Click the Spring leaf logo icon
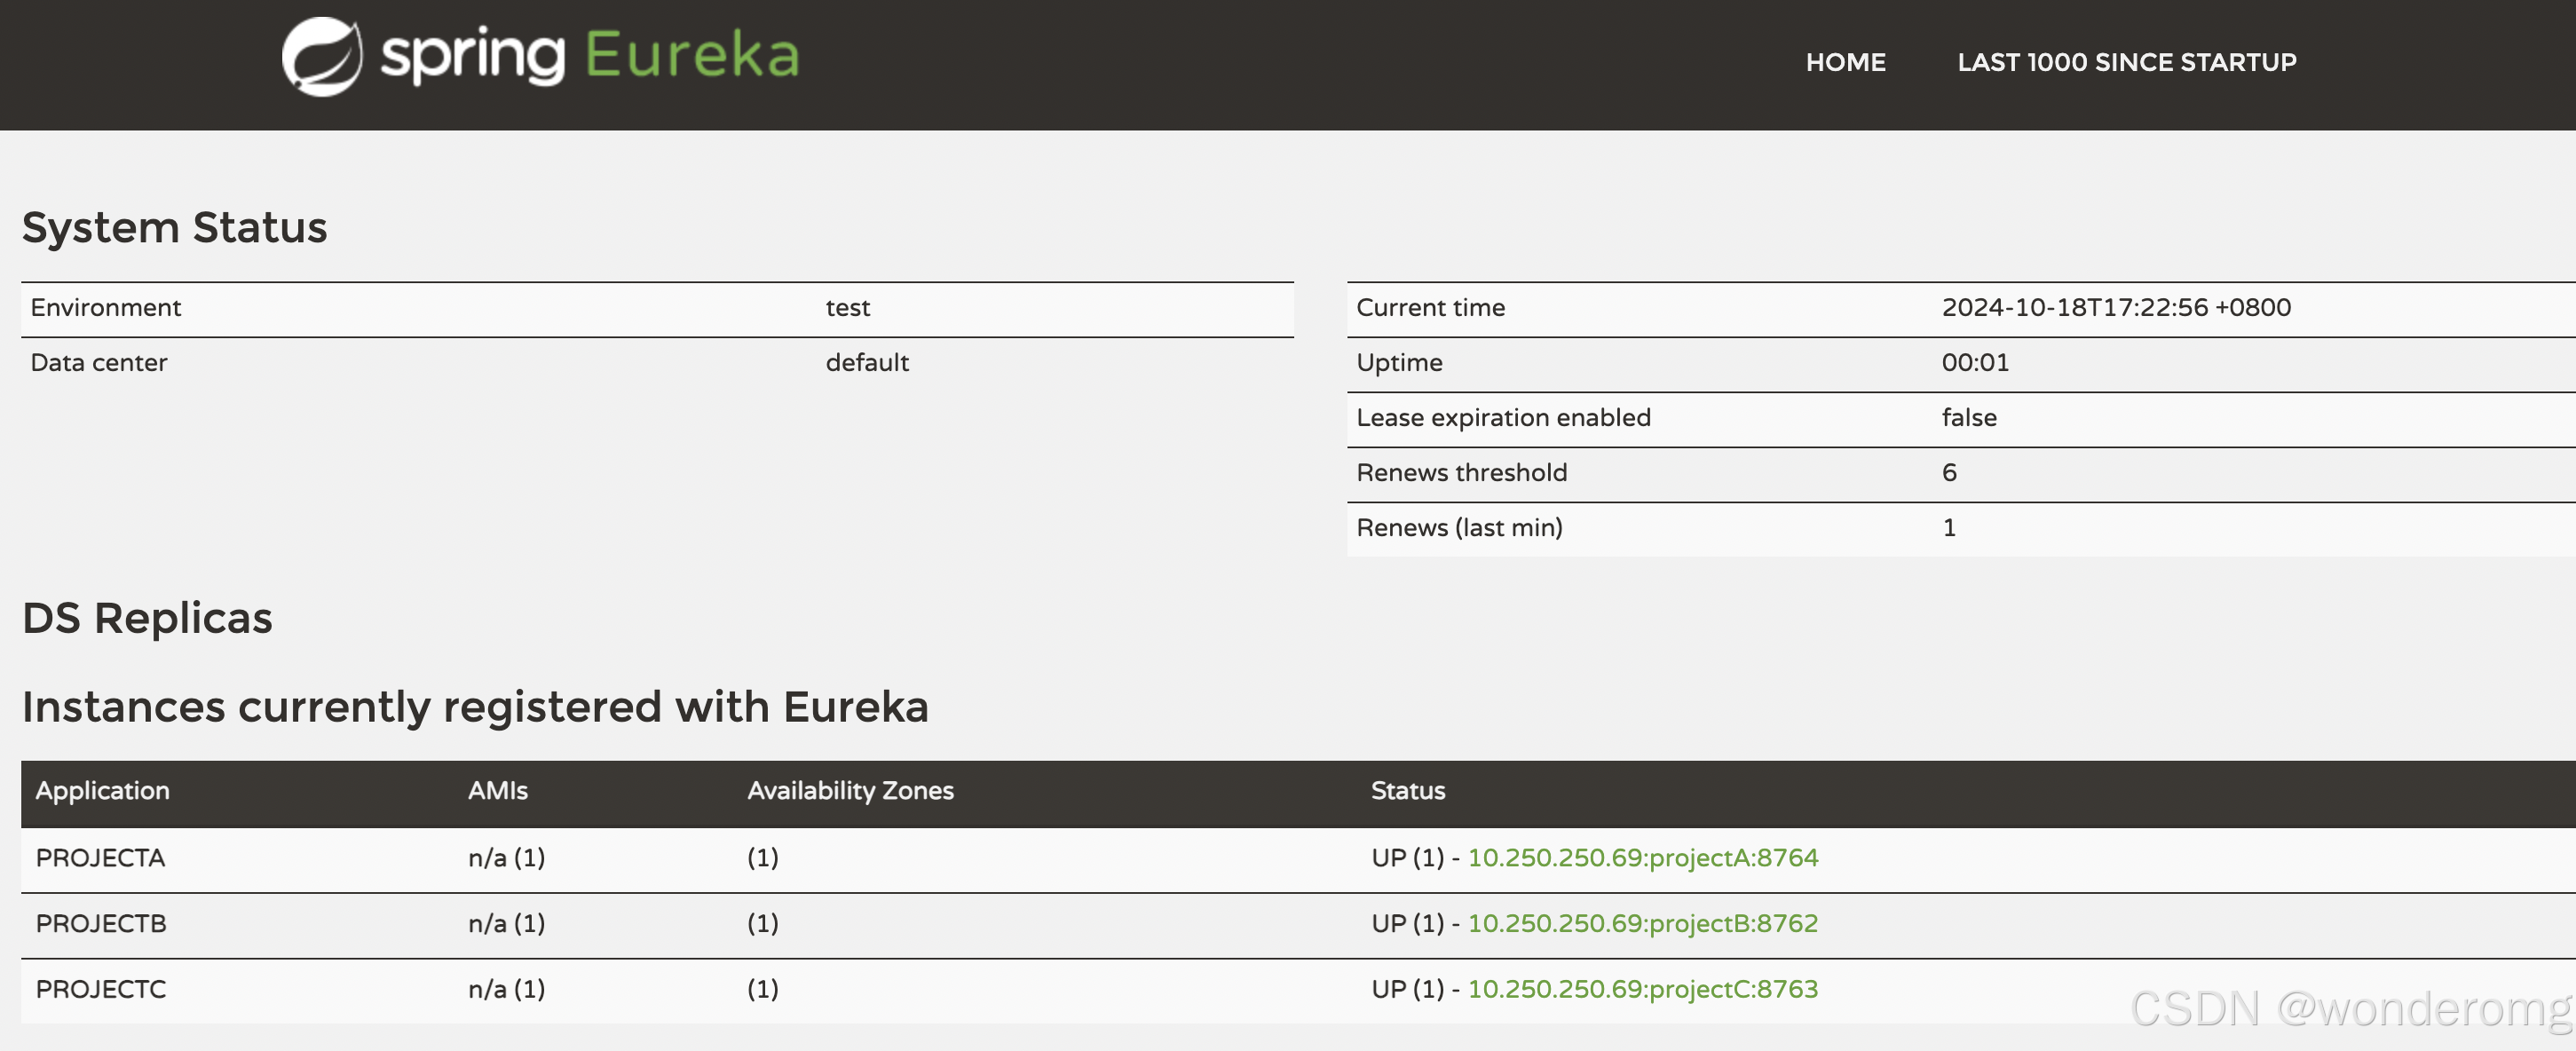This screenshot has width=2576, height=1051. (322, 56)
